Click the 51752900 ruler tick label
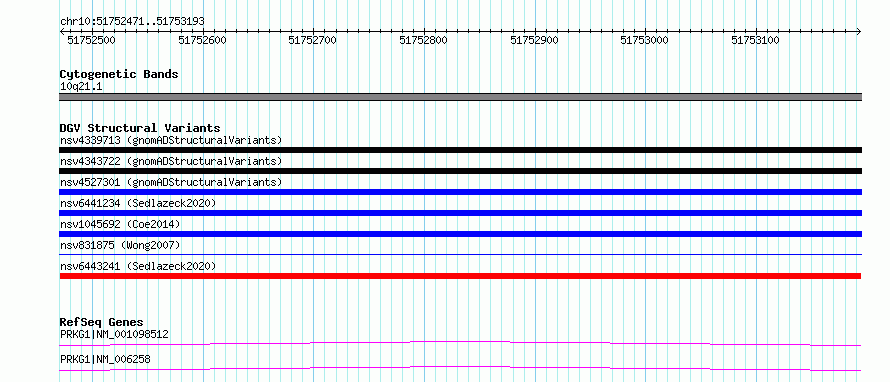Viewport: 890px width, 382px height. point(534,40)
